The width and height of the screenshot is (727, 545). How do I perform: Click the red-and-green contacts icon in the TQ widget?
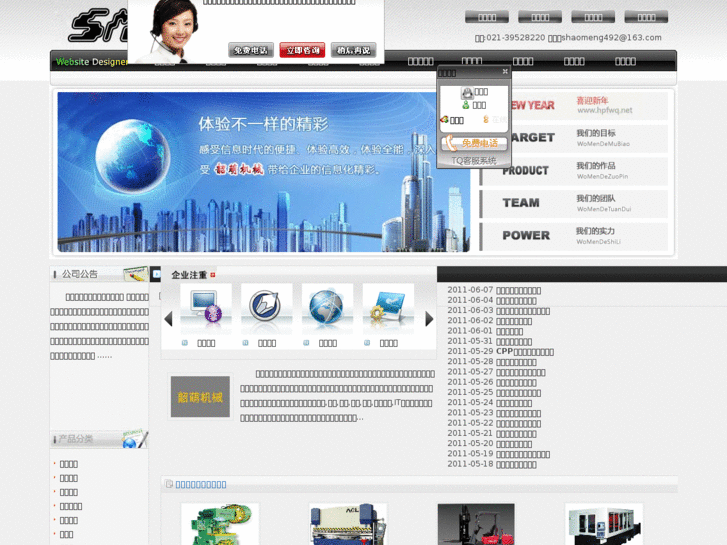click(444, 120)
